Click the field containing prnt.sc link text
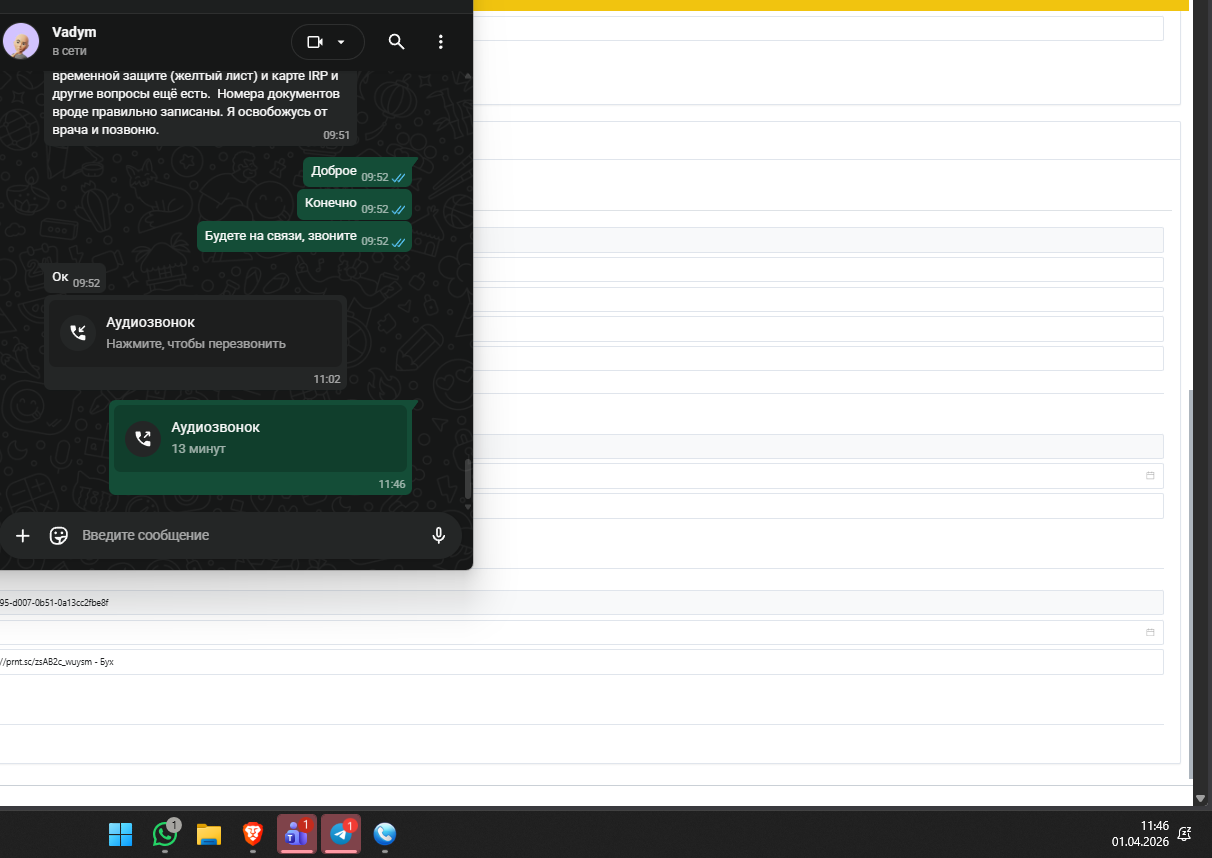The width and height of the screenshot is (1212, 858). [582, 662]
